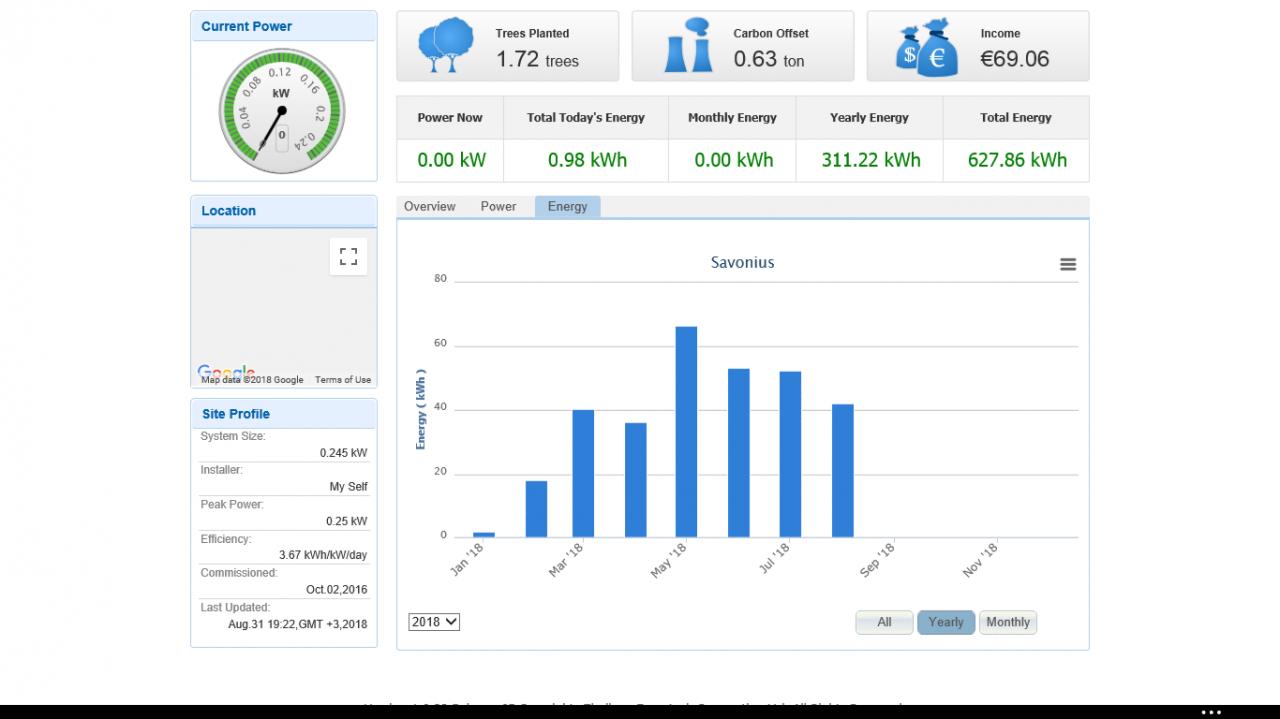
Task: Click the 1.72 trees value
Action: pyautogui.click(x=537, y=60)
